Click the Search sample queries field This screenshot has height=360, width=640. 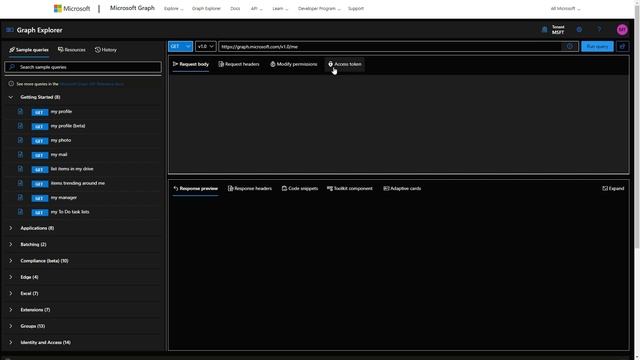[x=83, y=67]
